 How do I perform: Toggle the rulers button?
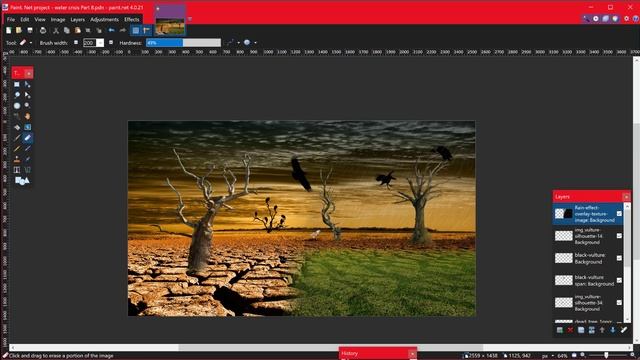147,31
